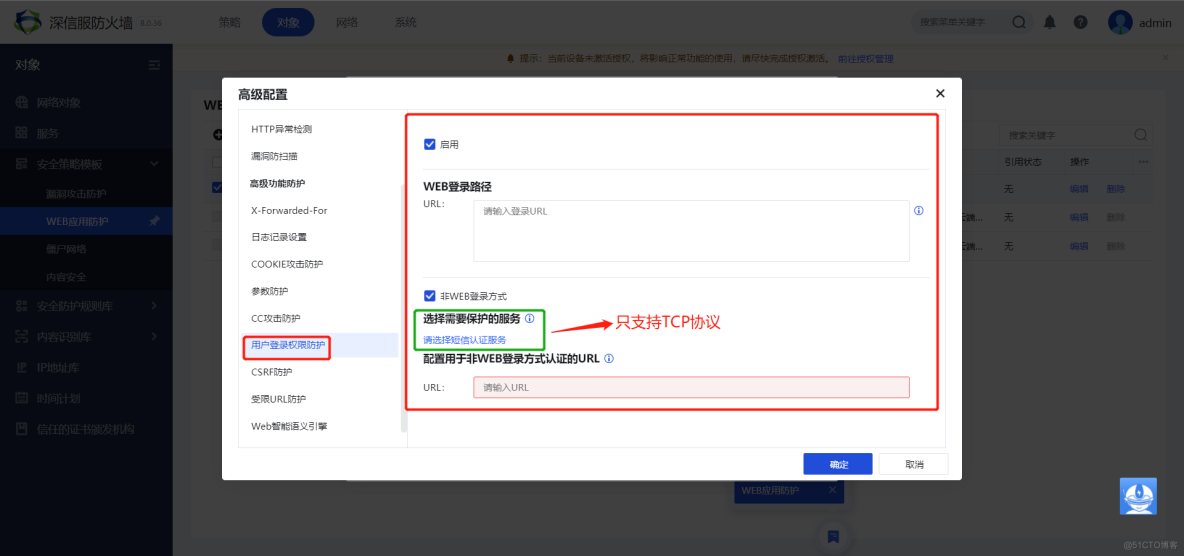Close the 高级配置 dialog with X
Image resolution: width=1184 pixels, height=556 pixels.
click(940, 94)
